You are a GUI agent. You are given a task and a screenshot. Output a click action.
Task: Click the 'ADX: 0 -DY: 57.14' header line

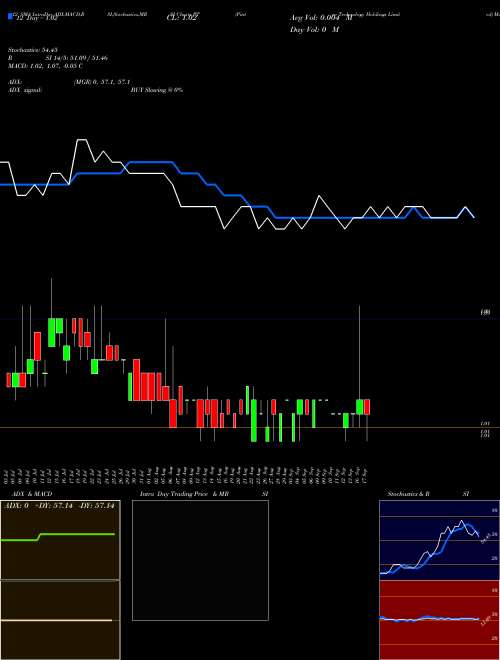coord(59,505)
